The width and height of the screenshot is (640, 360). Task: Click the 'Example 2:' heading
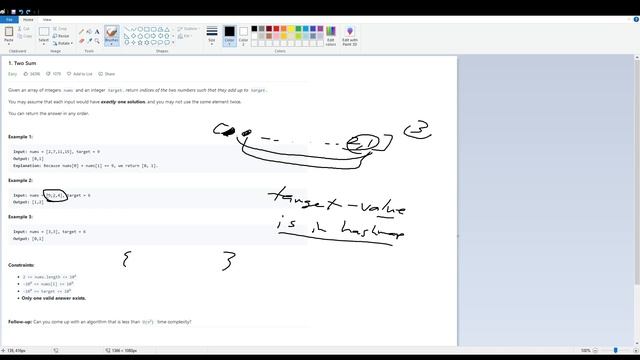[20, 180]
